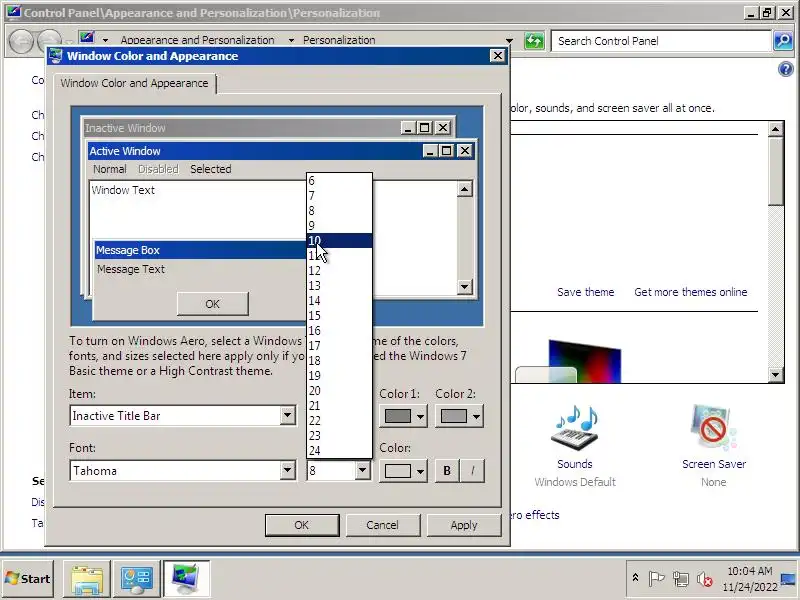Click Get more themes online link
This screenshot has height=600, width=800.
tap(691, 292)
